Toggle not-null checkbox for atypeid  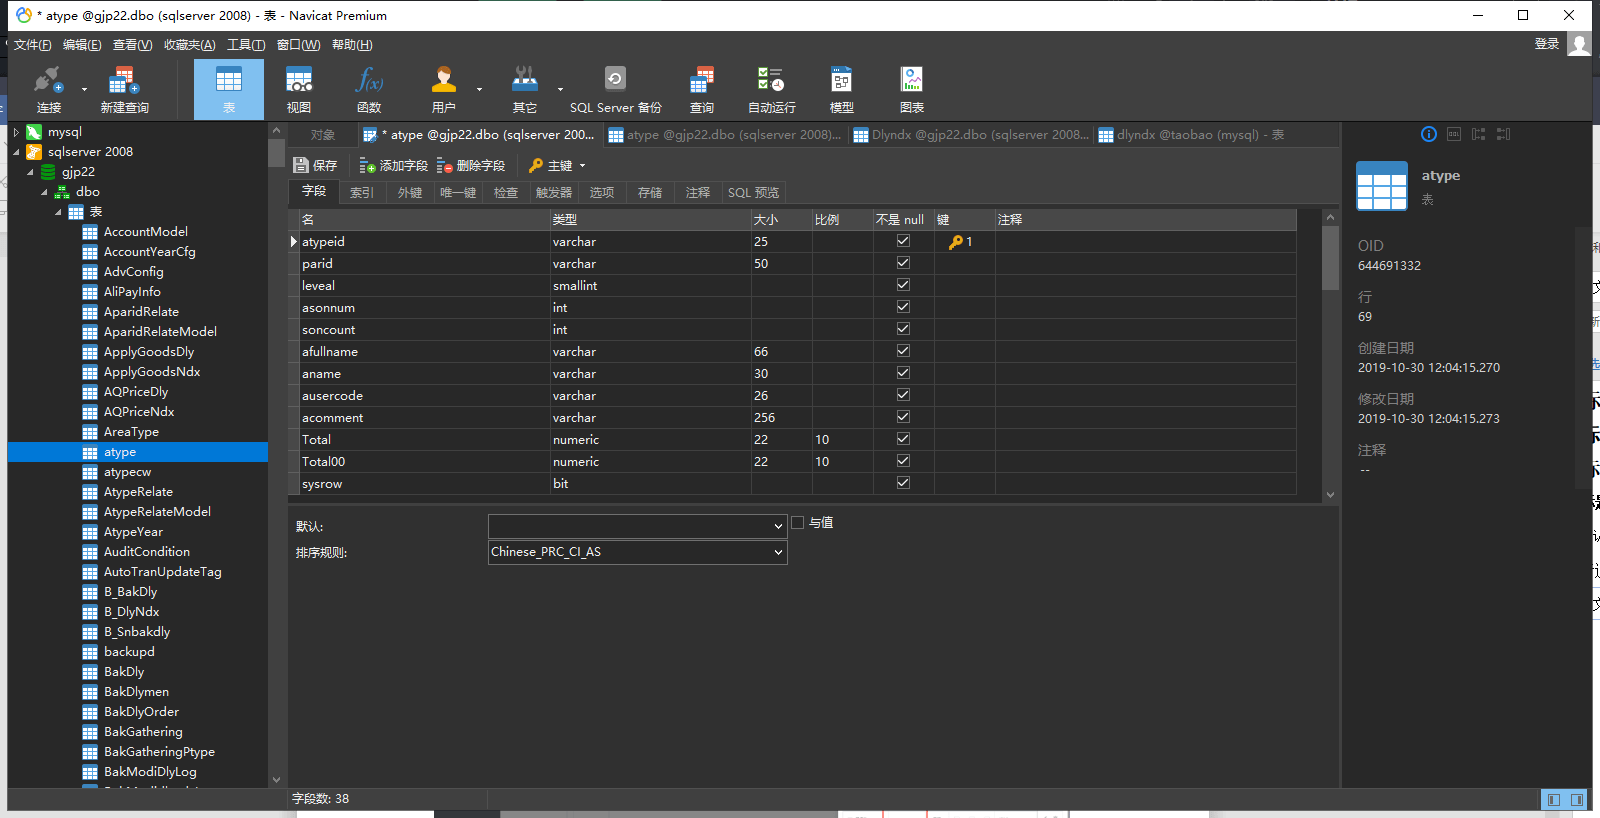903,241
